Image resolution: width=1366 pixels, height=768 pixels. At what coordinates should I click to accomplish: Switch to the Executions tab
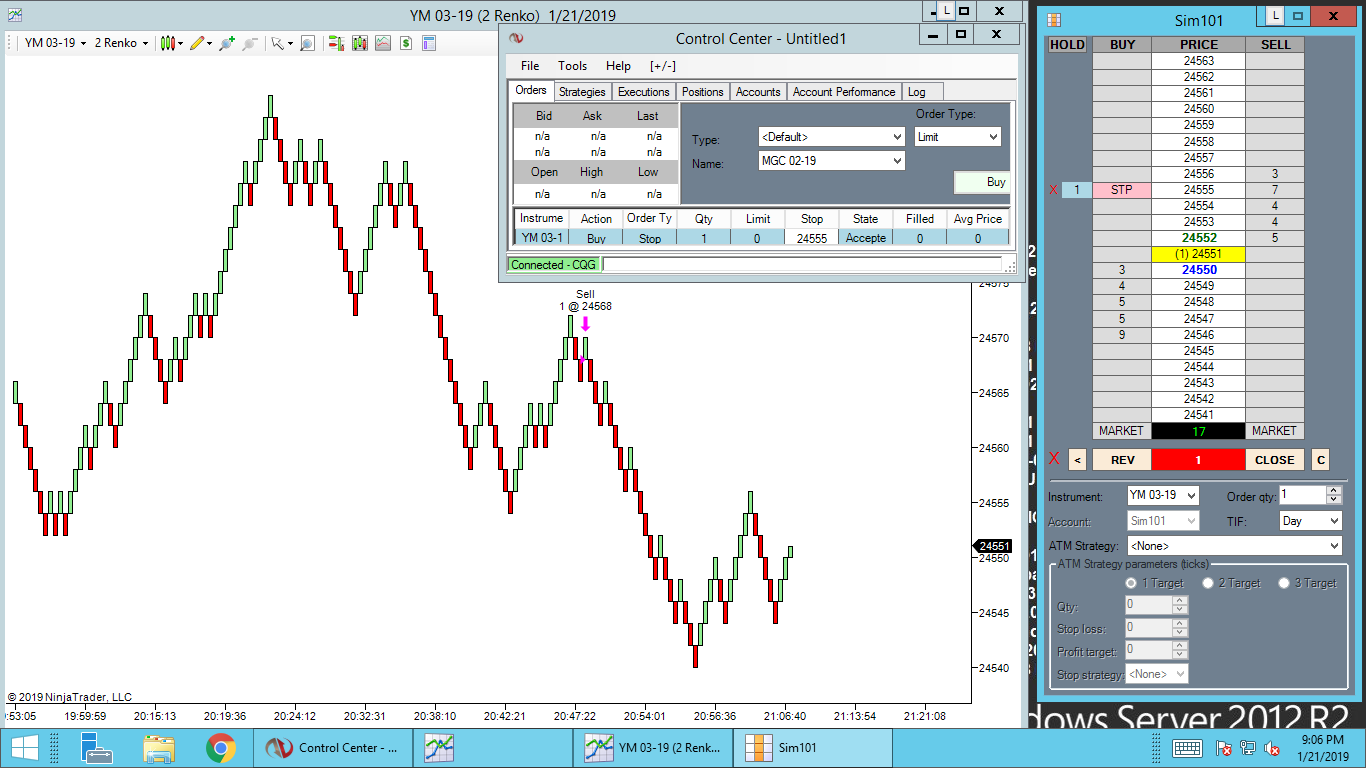(644, 92)
